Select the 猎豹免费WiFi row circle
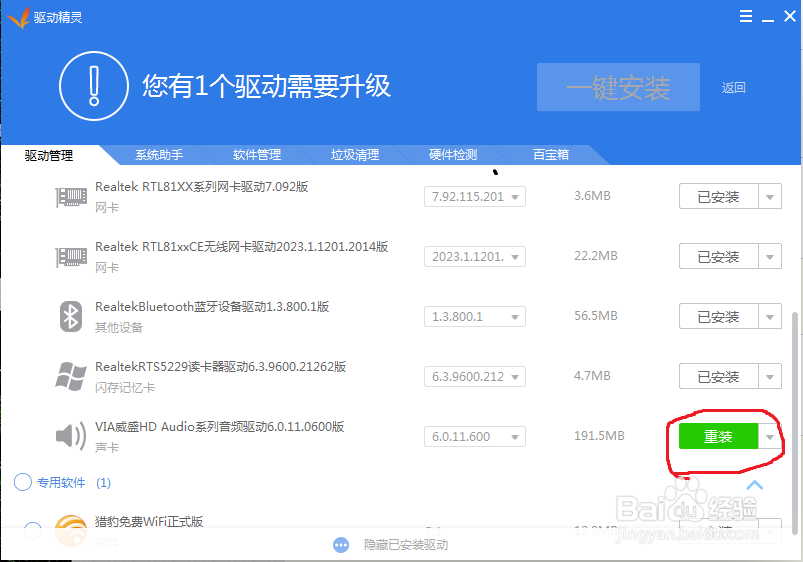This screenshot has height=562, width=803. [x=33, y=530]
